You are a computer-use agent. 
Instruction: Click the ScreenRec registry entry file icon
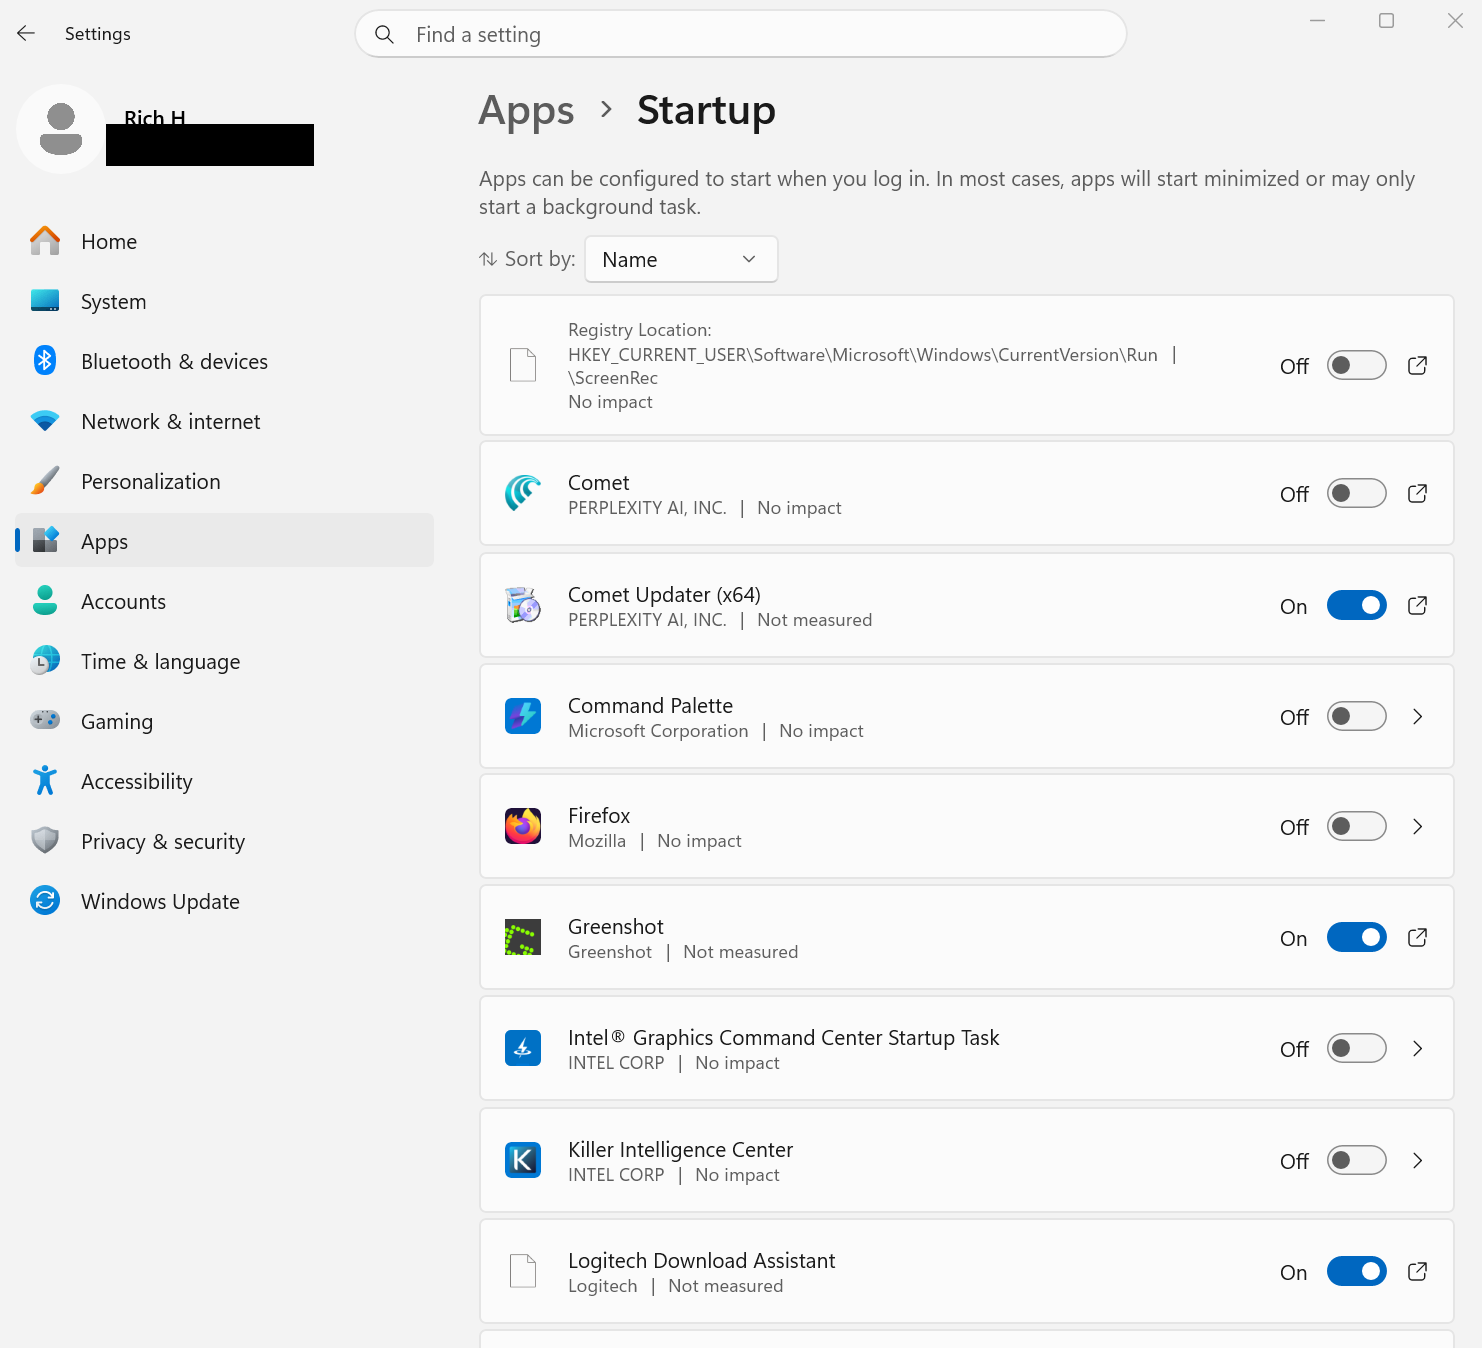click(523, 365)
